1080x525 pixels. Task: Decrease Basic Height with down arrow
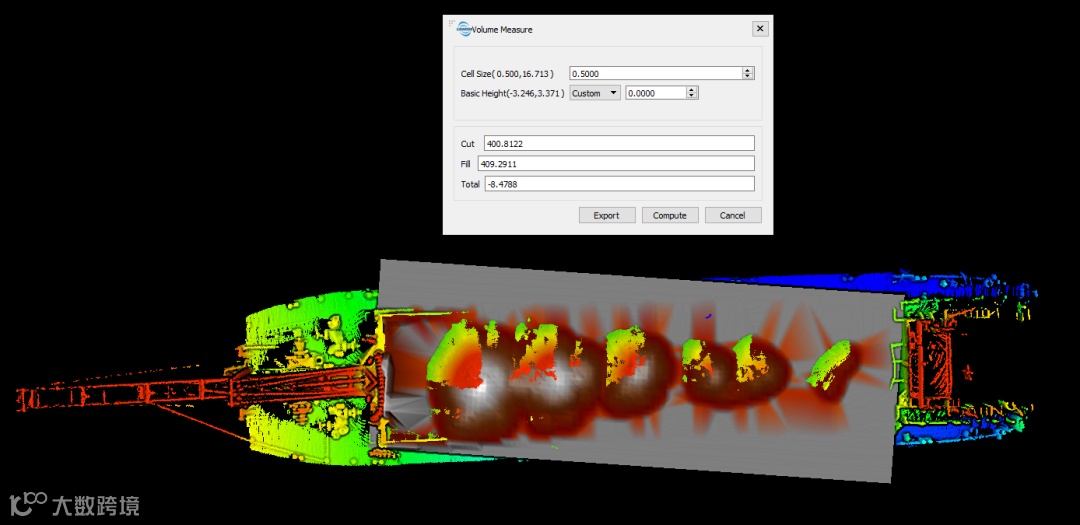coord(693,96)
